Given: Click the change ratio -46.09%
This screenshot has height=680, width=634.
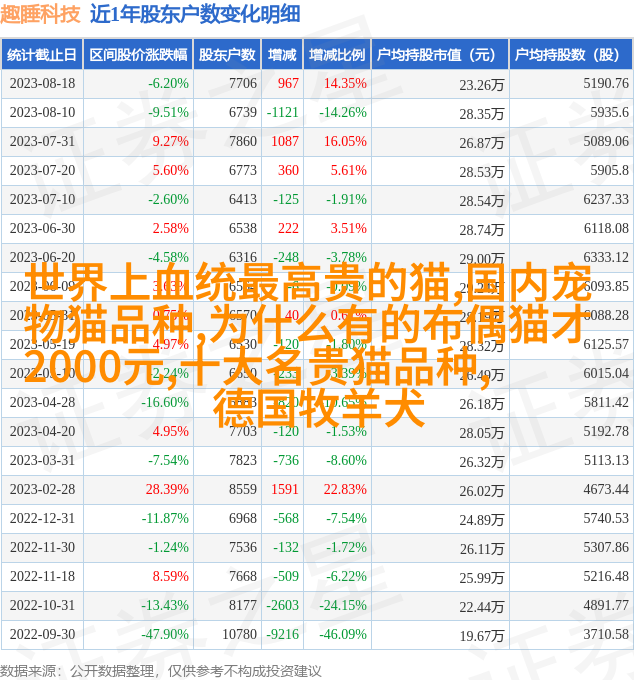Looking at the screenshot, I should (x=343, y=634).
